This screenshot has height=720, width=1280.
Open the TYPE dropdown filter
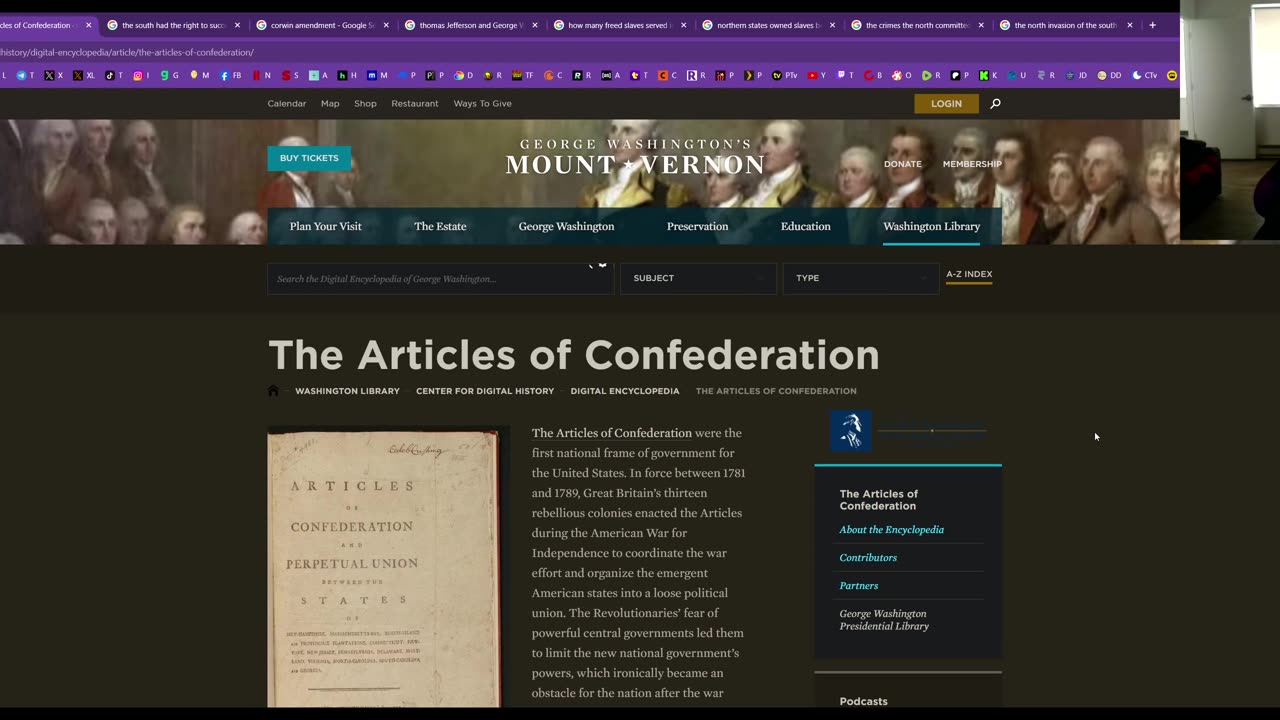(x=860, y=278)
